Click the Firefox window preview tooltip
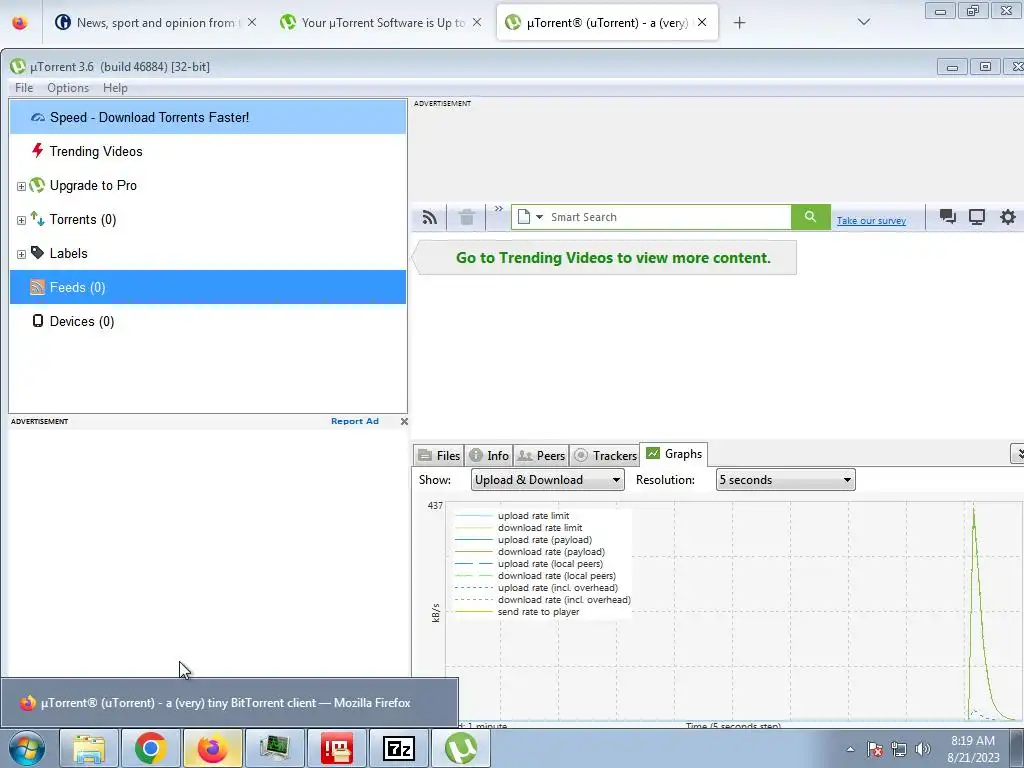1024x768 pixels. [x=229, y=703]
